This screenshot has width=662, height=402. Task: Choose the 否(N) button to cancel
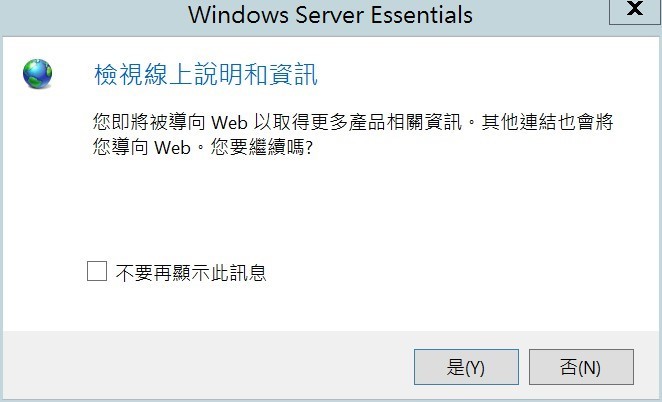click(x=581, y=367)
